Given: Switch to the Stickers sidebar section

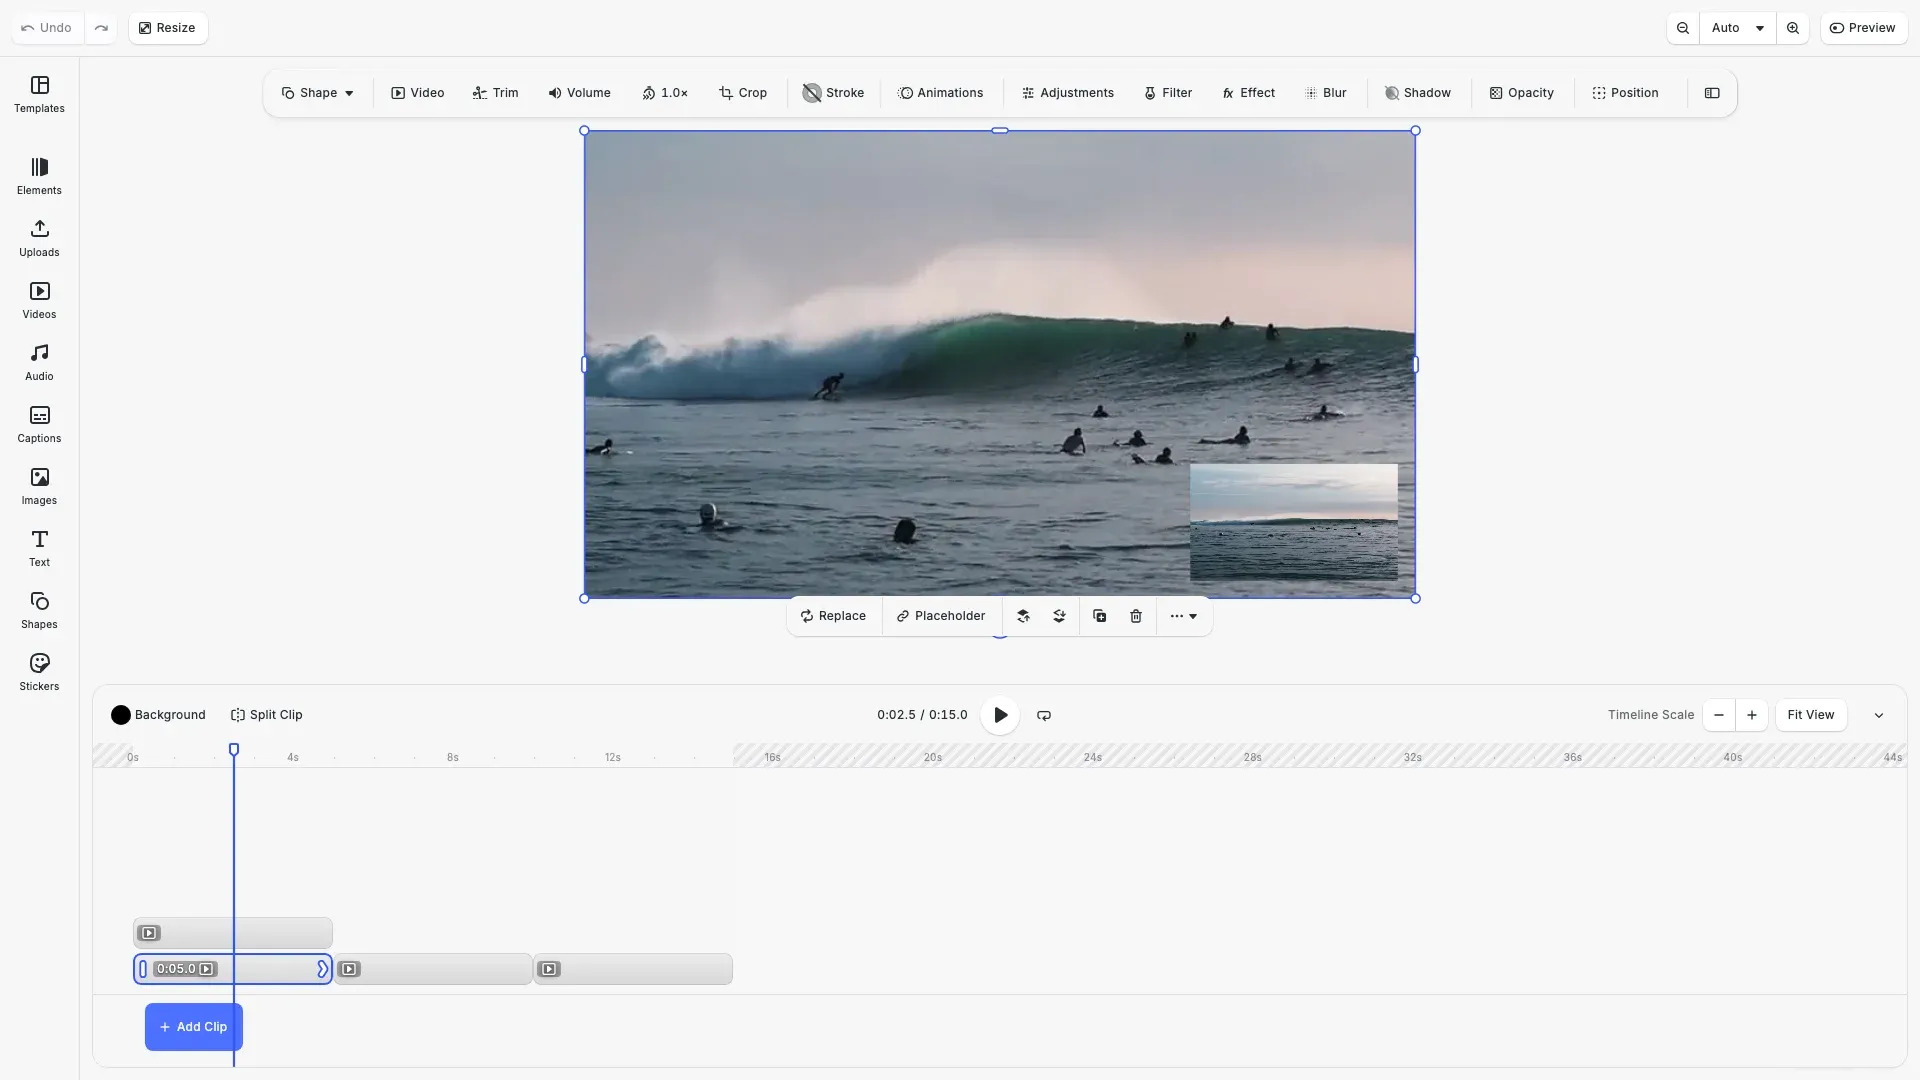Looking at the screenshot, I should 38,671.
